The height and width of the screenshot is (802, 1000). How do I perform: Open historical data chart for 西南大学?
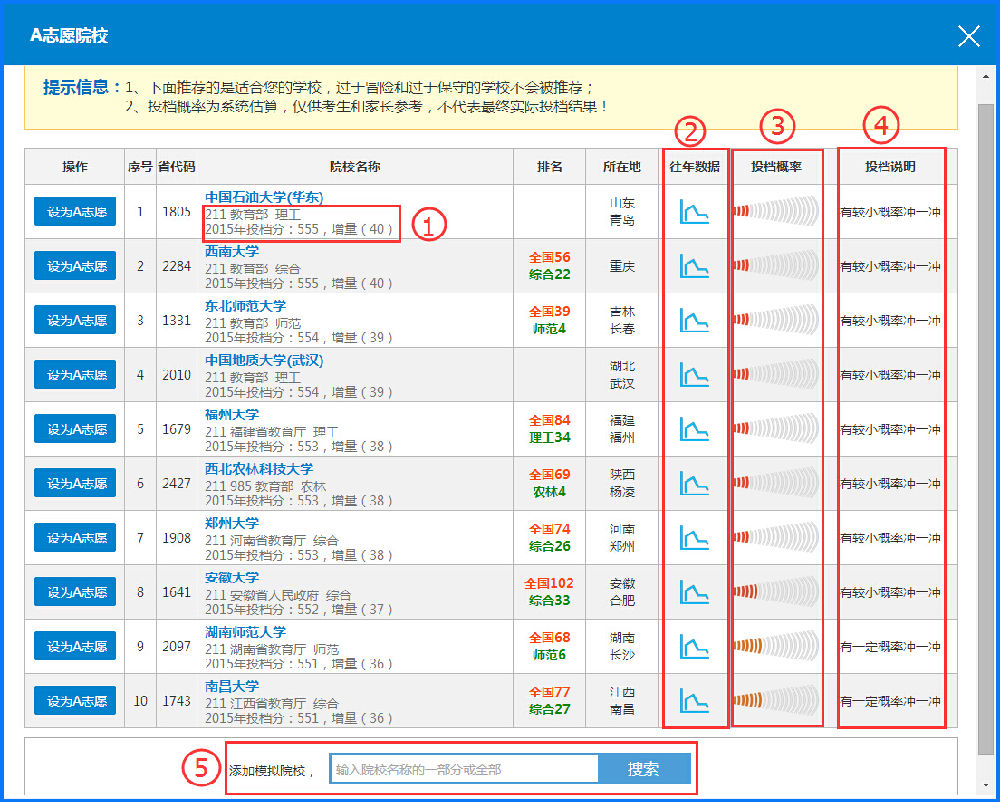pos(693,265)
